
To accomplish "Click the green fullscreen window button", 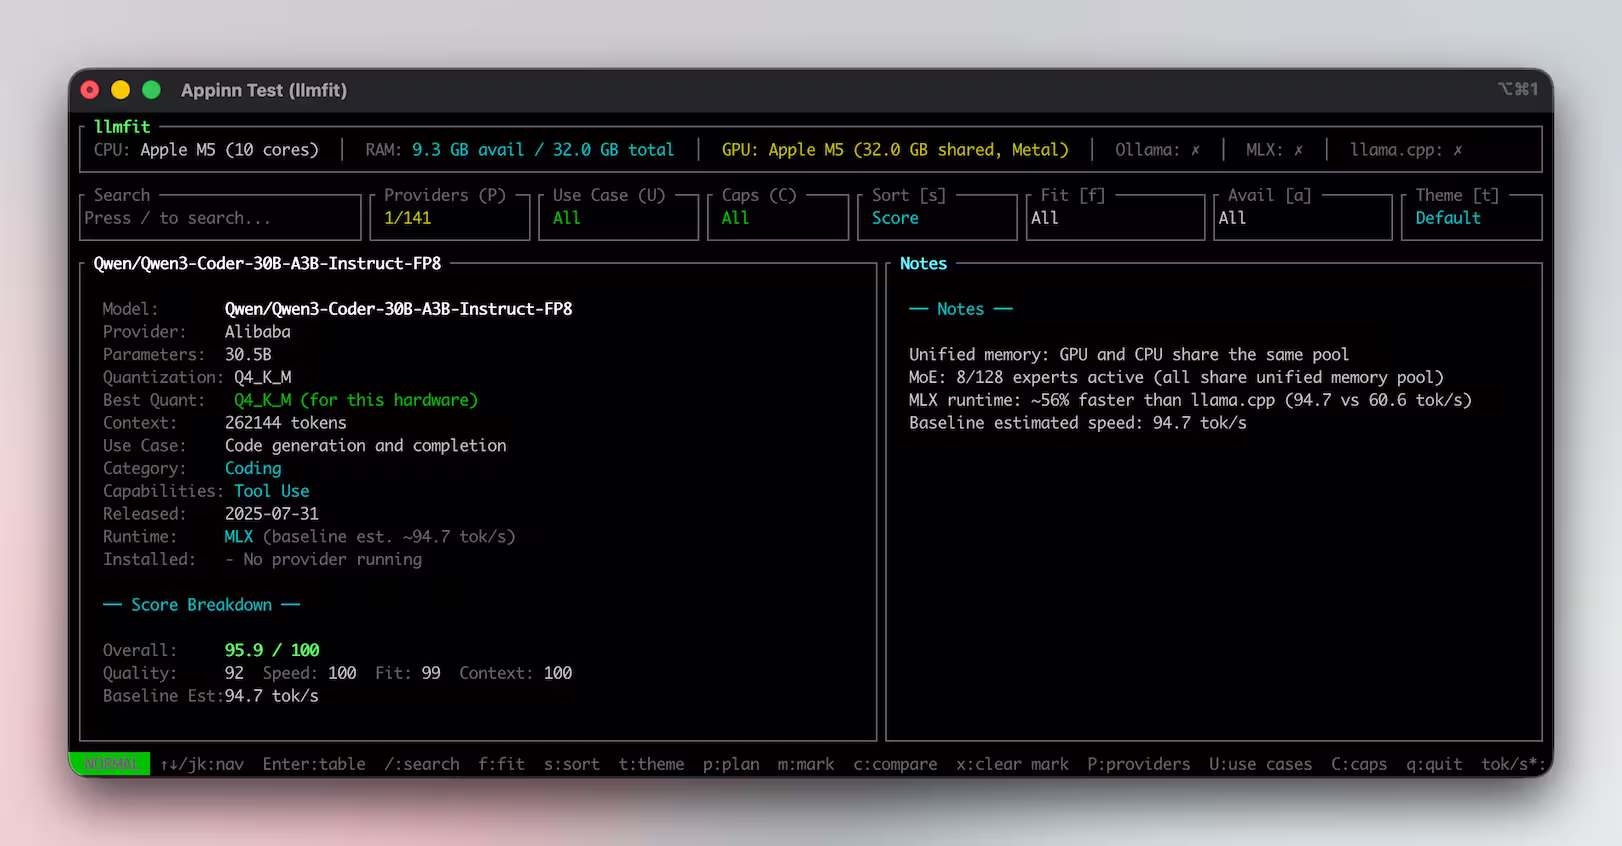I will pyautogui.click(x=152, y=90).
